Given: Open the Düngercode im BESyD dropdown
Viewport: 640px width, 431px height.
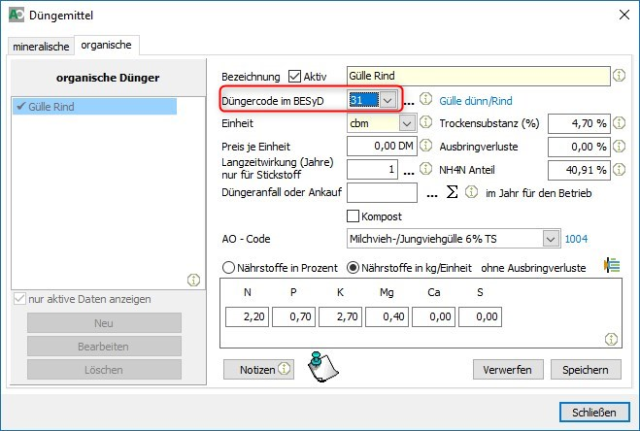Looking at the screenshot, I should coord(388,100).
